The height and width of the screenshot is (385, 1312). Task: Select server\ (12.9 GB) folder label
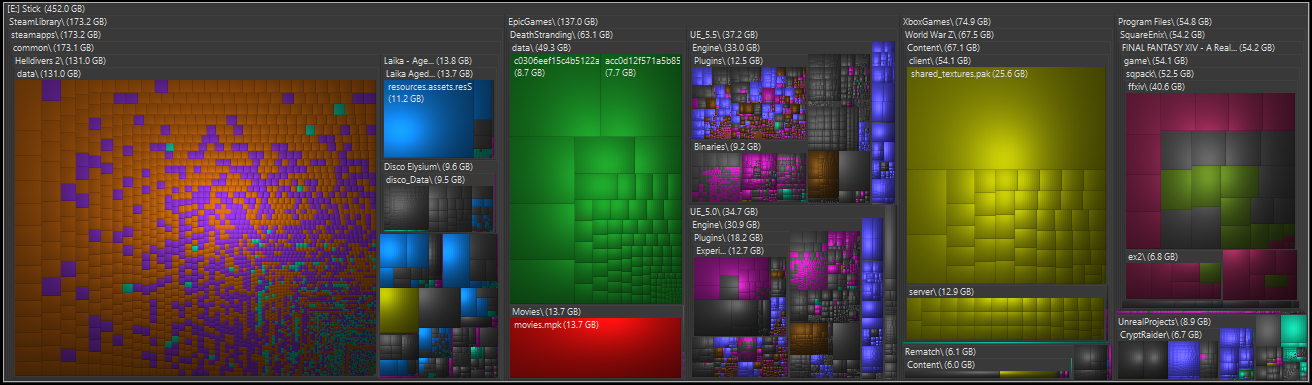pyautogui.click(x=941, y=291)
